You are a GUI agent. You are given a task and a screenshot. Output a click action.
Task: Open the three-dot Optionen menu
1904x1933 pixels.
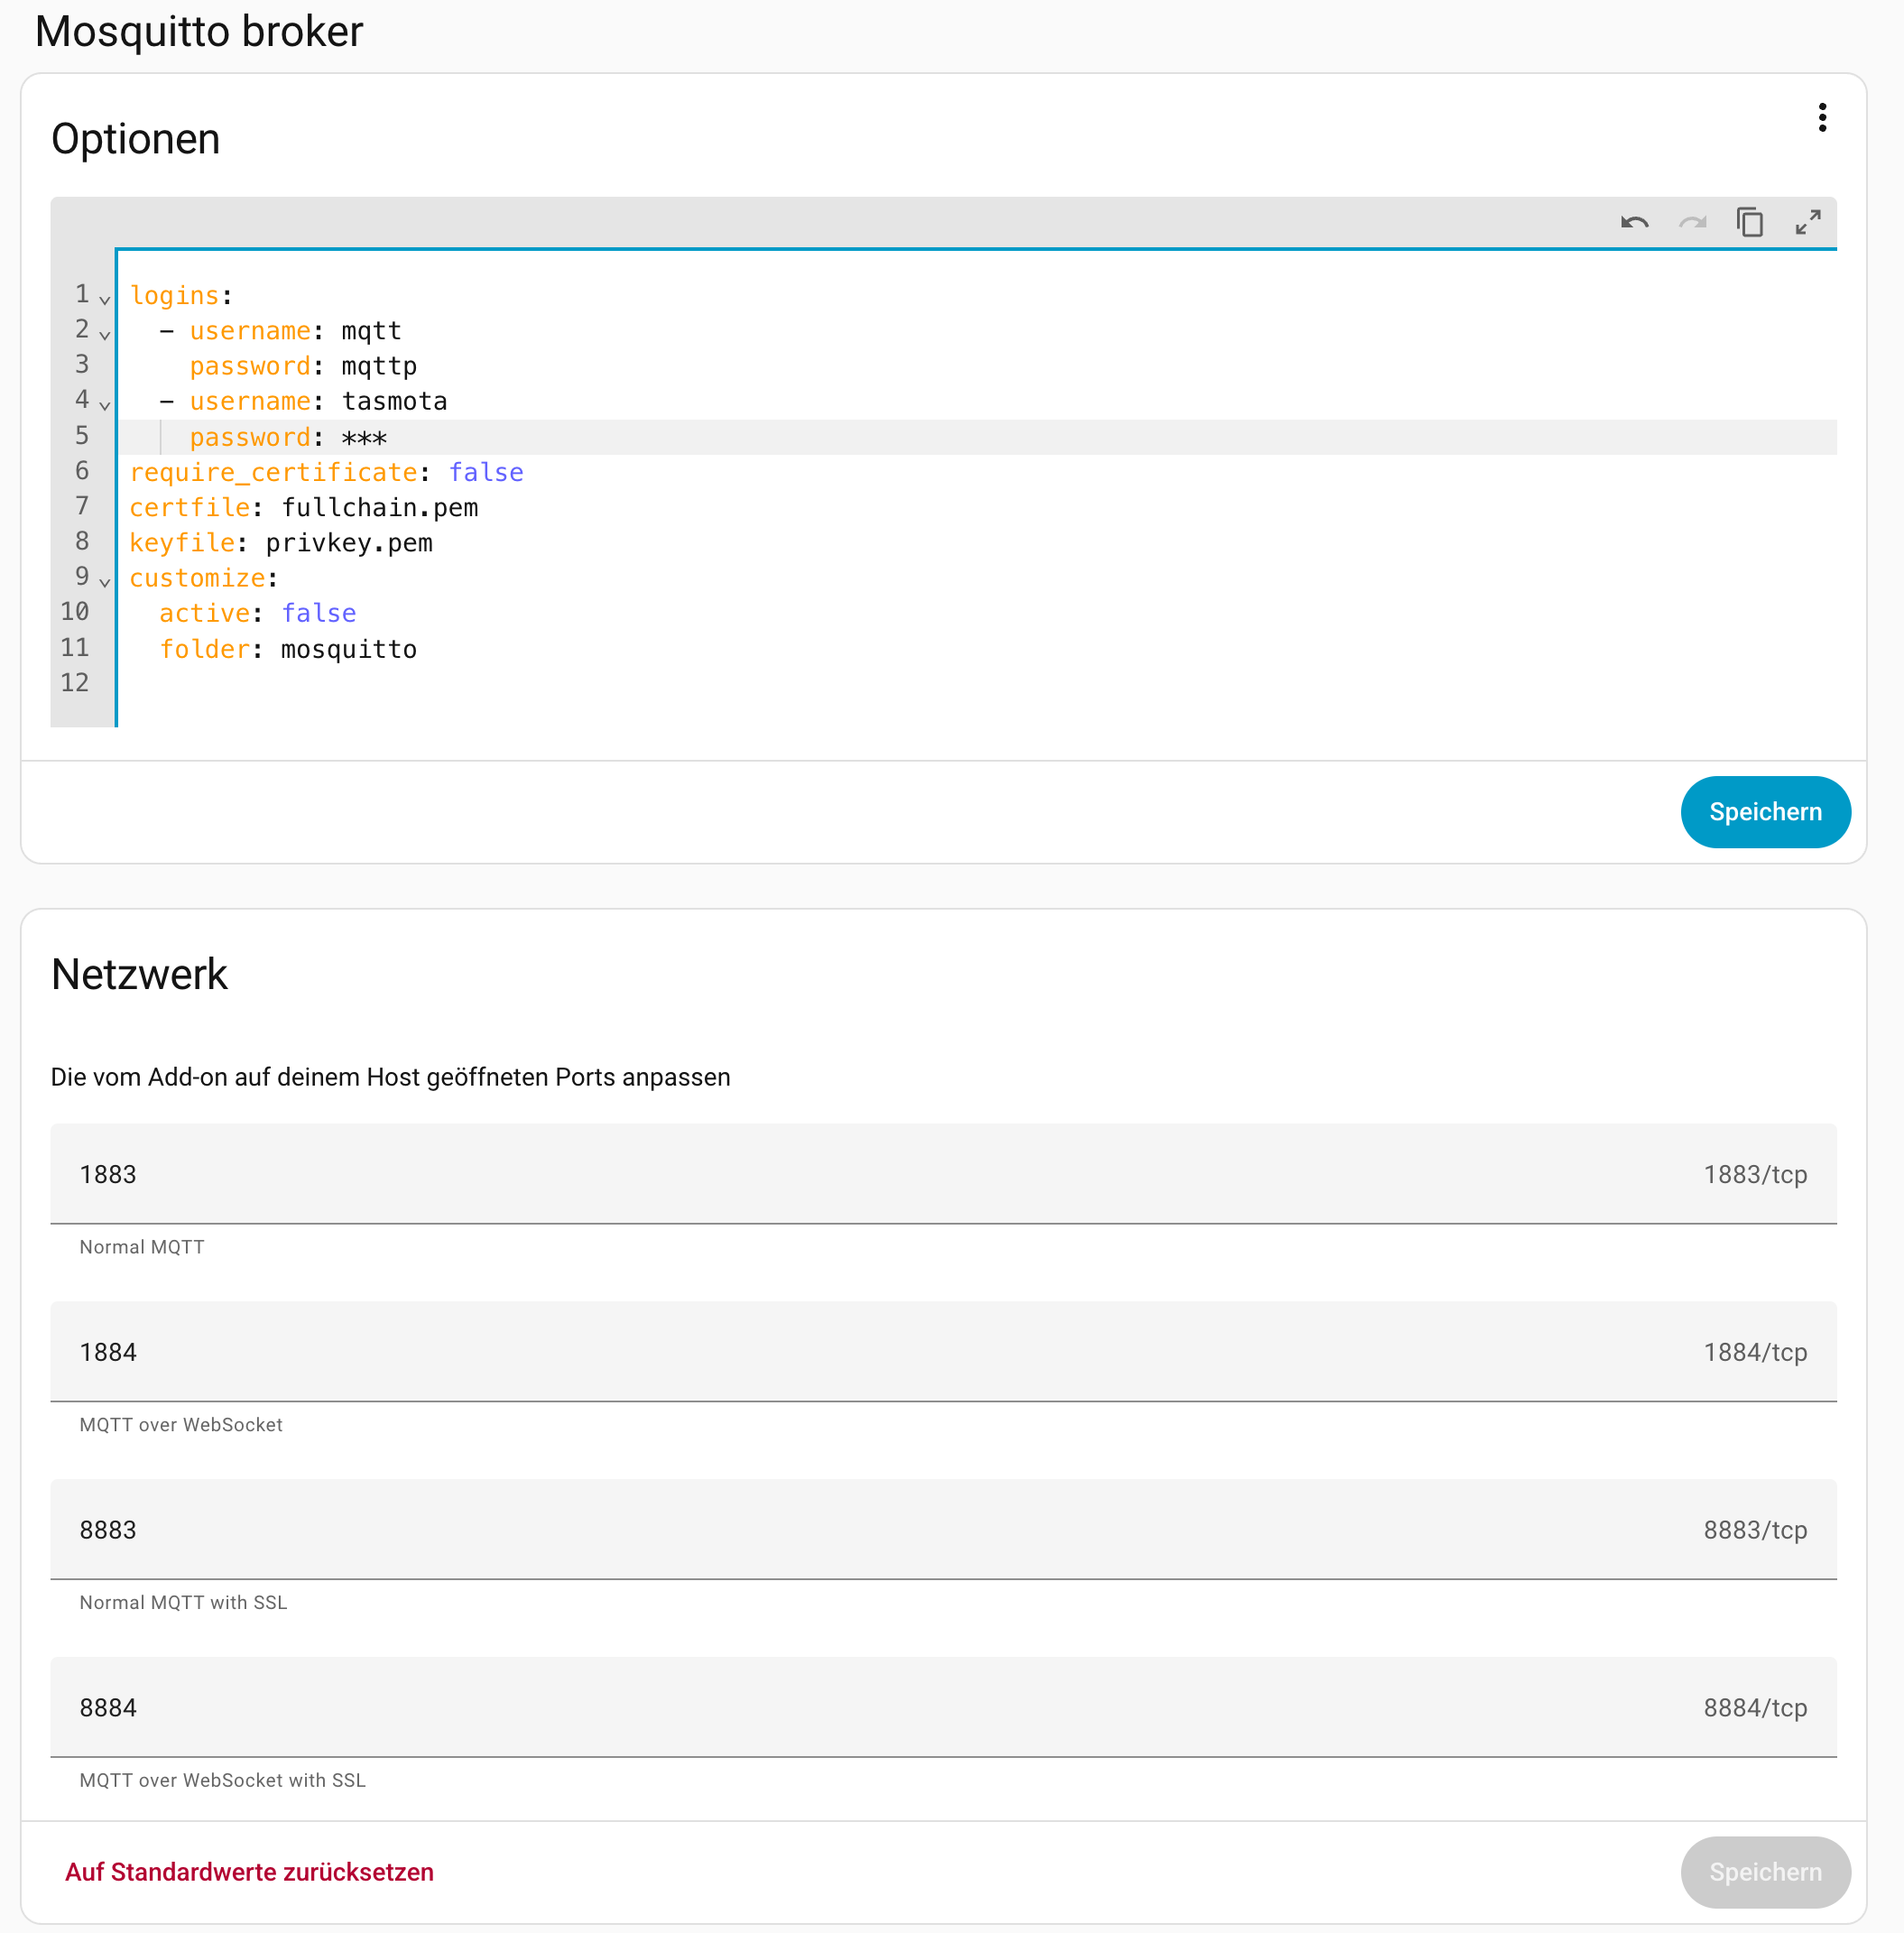[x=1822, y=118]
